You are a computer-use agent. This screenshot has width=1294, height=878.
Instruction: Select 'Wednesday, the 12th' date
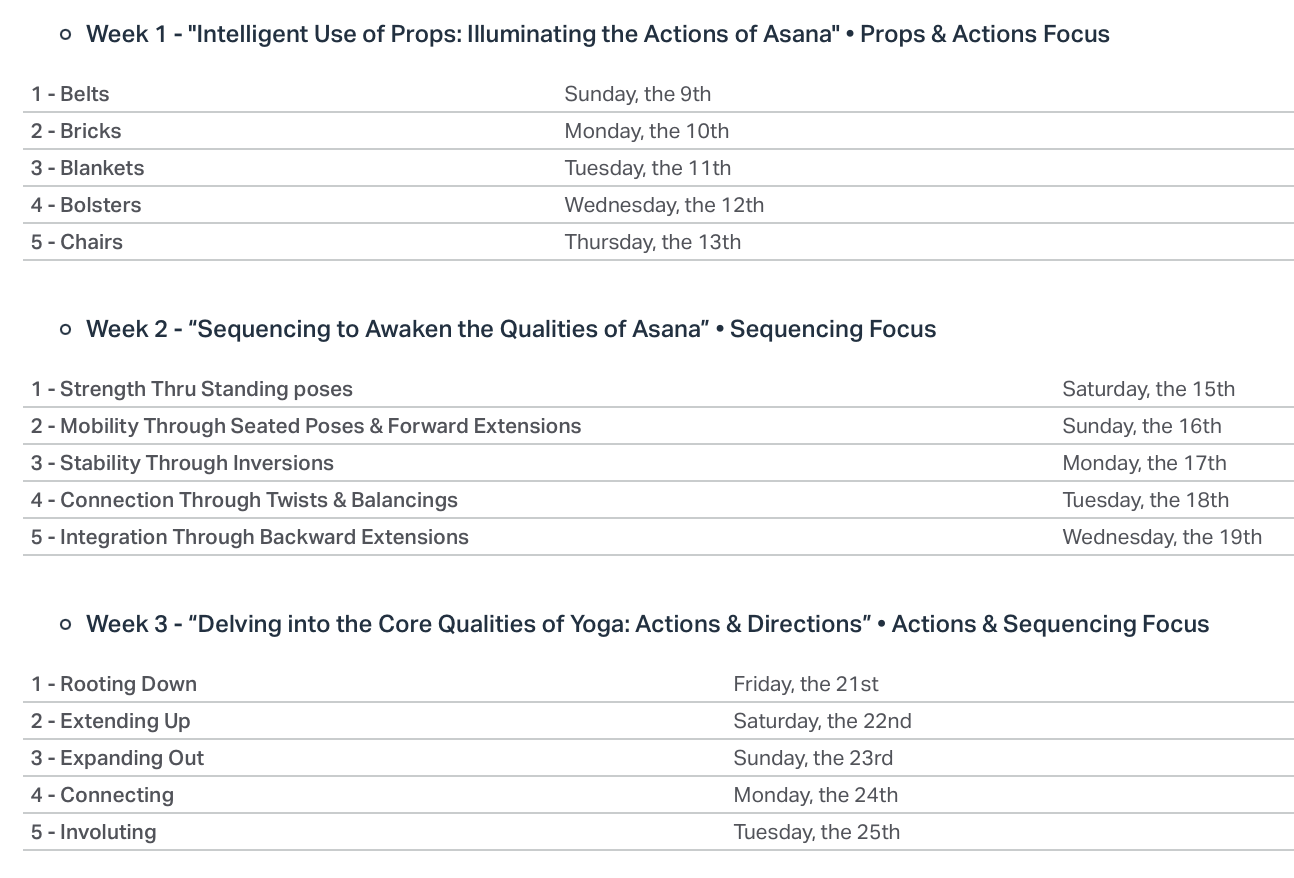pos(664,205)
